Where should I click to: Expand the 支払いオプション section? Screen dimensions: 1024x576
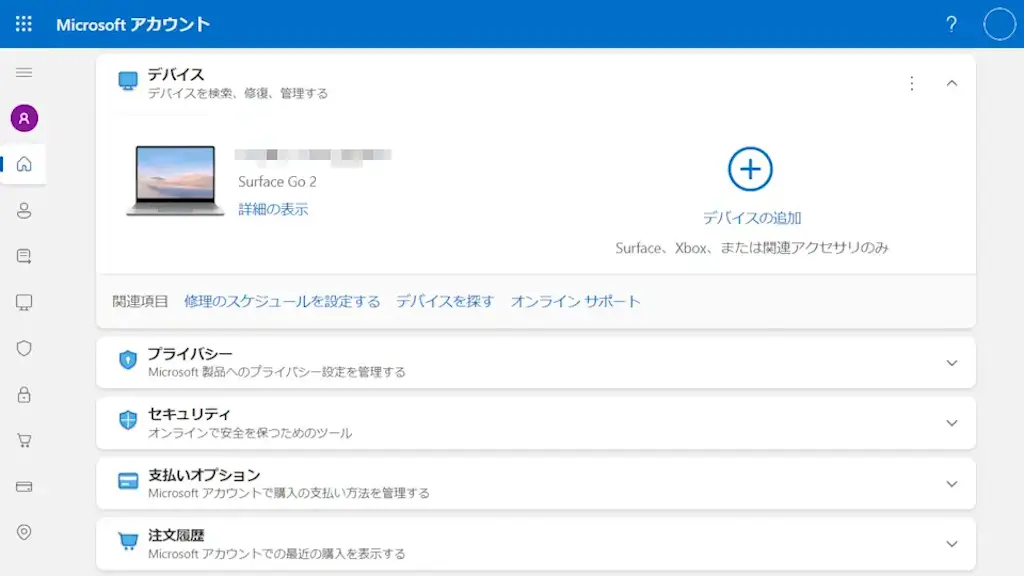pyautogui.click(x=951, y=484)
